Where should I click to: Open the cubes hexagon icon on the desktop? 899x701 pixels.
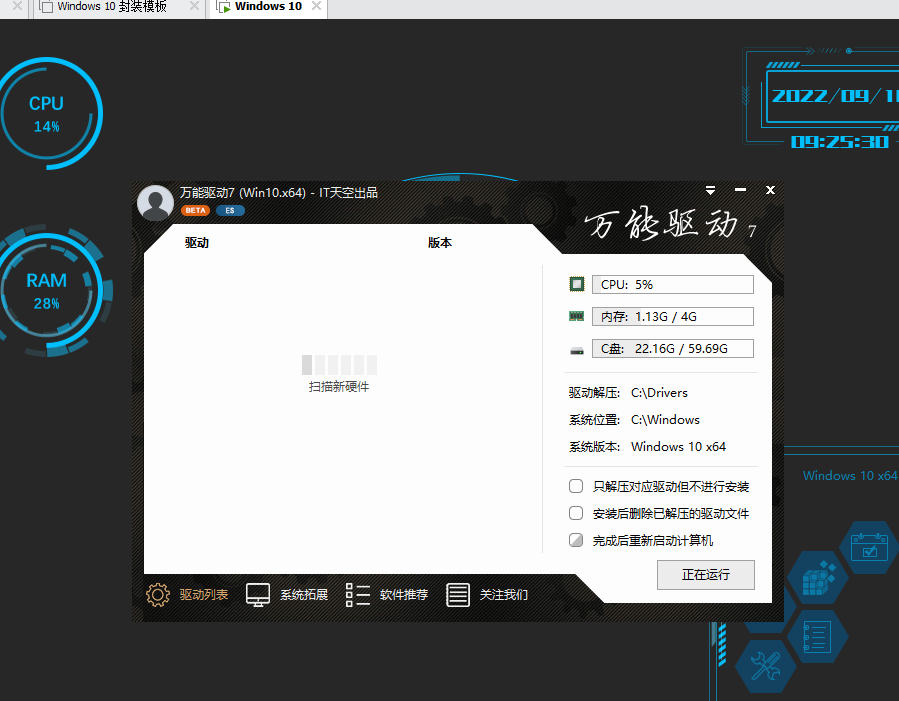[818, 578]
